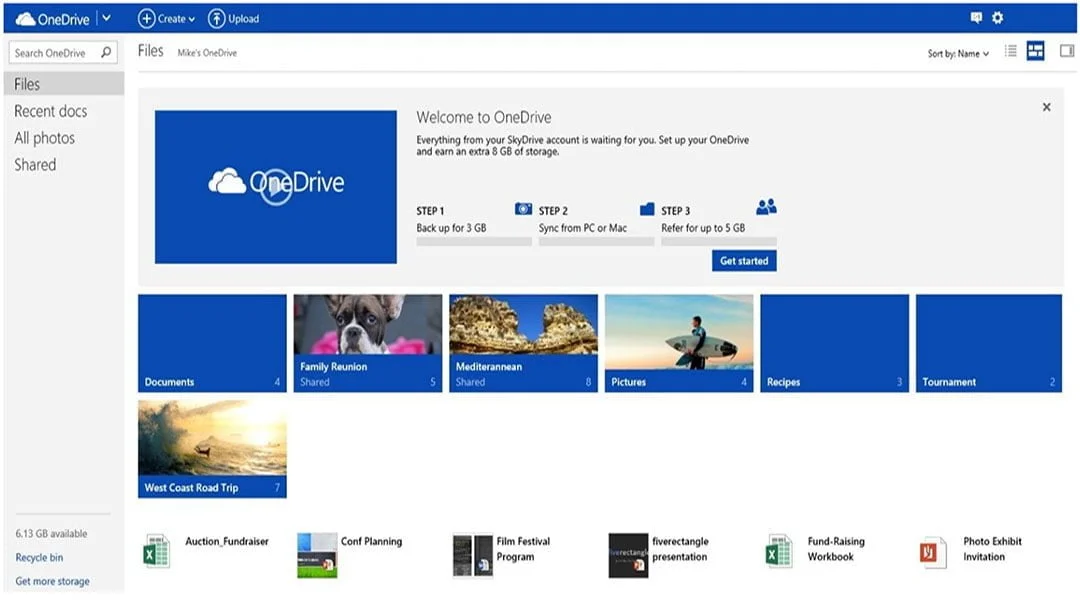Screen dimensions: 1080x600
Task: Click the Upload arrow icon
Action: (x=217, y=18)
